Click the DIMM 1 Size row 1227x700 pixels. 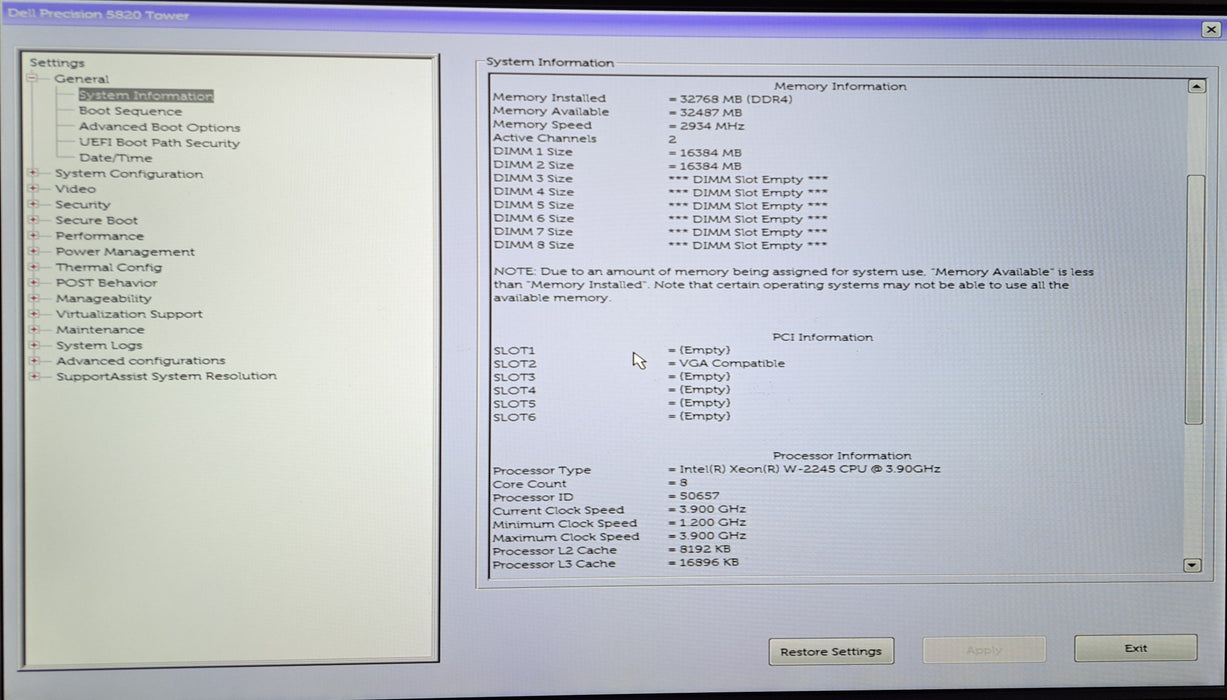tap(618, 152)
